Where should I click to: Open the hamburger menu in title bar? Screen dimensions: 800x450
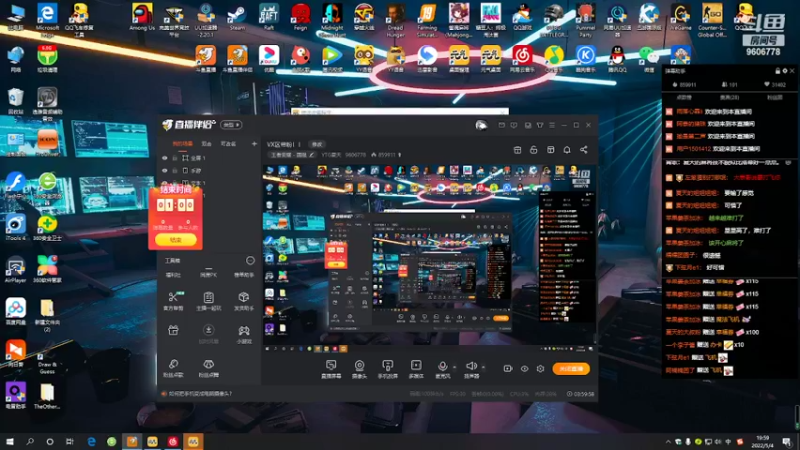point(552,125)
